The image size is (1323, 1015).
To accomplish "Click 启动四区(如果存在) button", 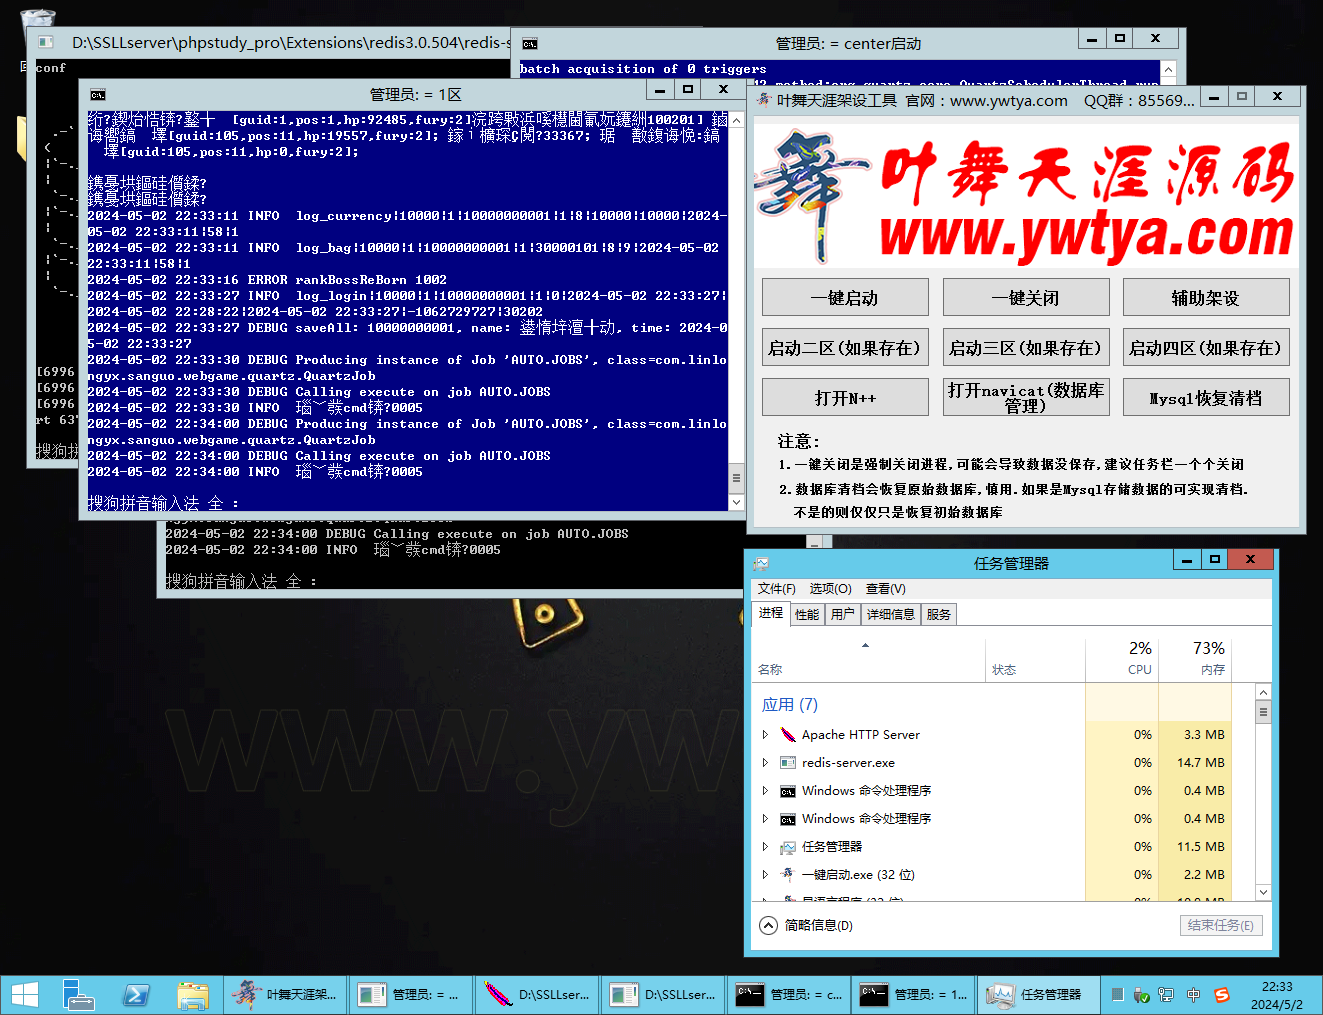I will click(x=1206, y=348).
